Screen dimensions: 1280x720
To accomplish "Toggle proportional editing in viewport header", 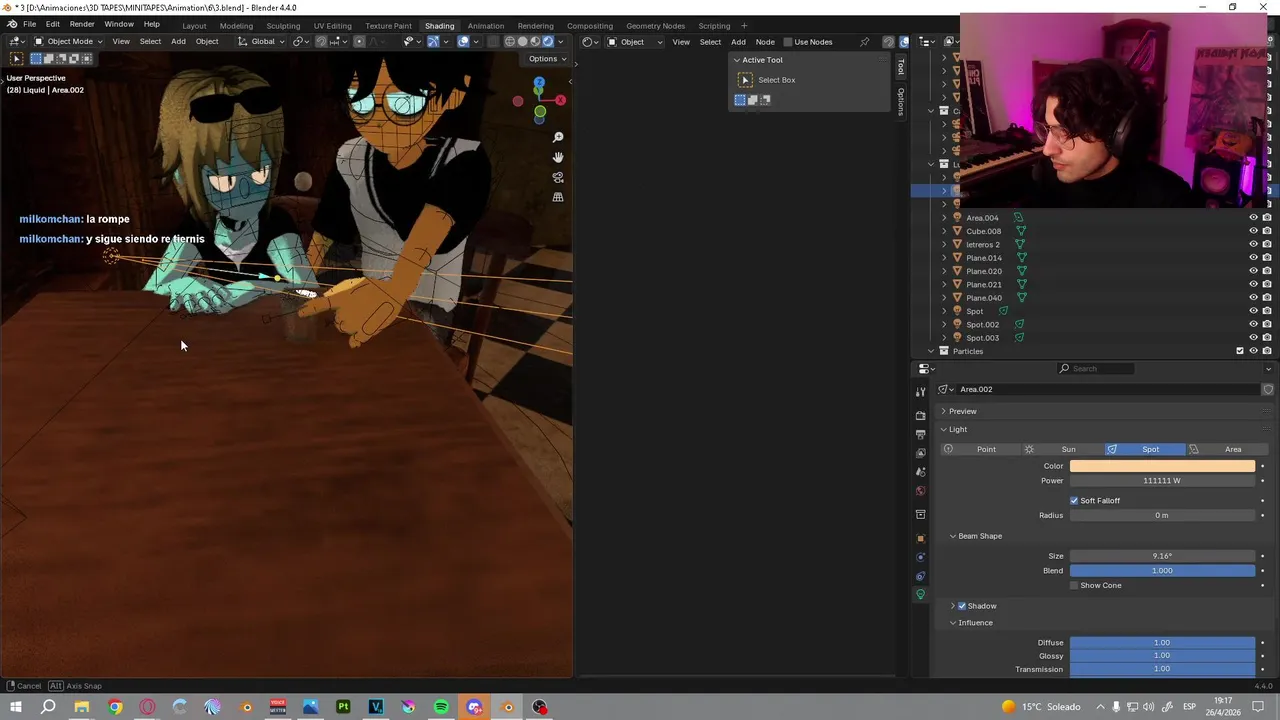I will coord(359,42).
